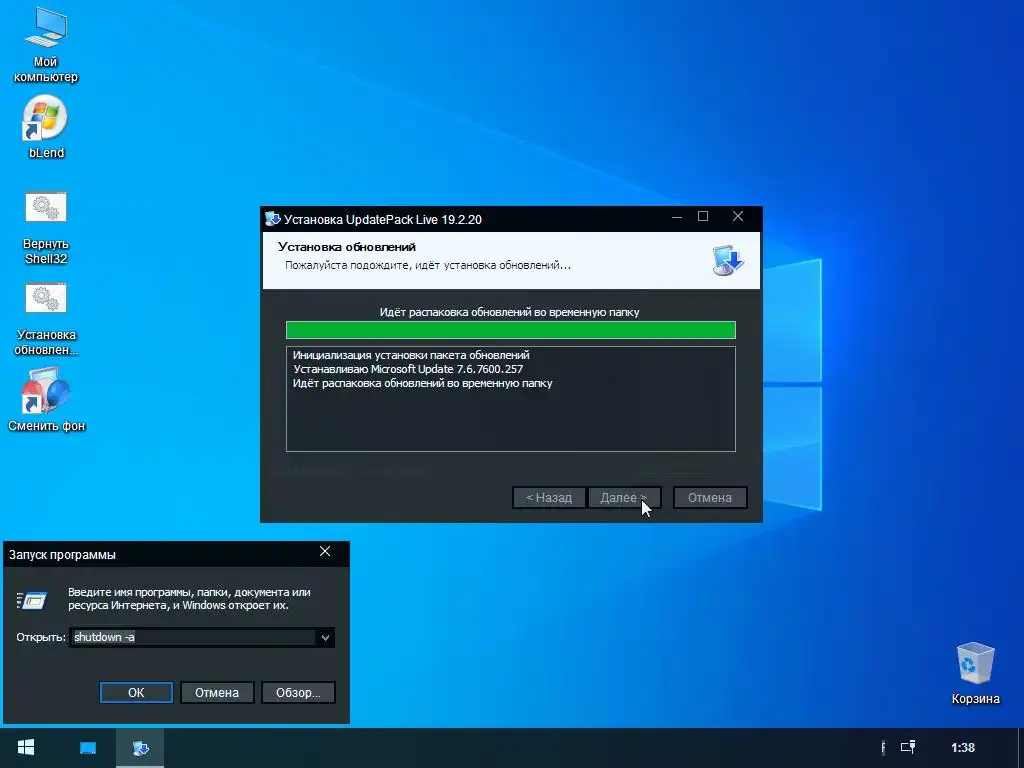Screen dimensions: 1024x768
Task: Click the green installation progress bar
Action: pyautogui.click(x=511, y=330)
